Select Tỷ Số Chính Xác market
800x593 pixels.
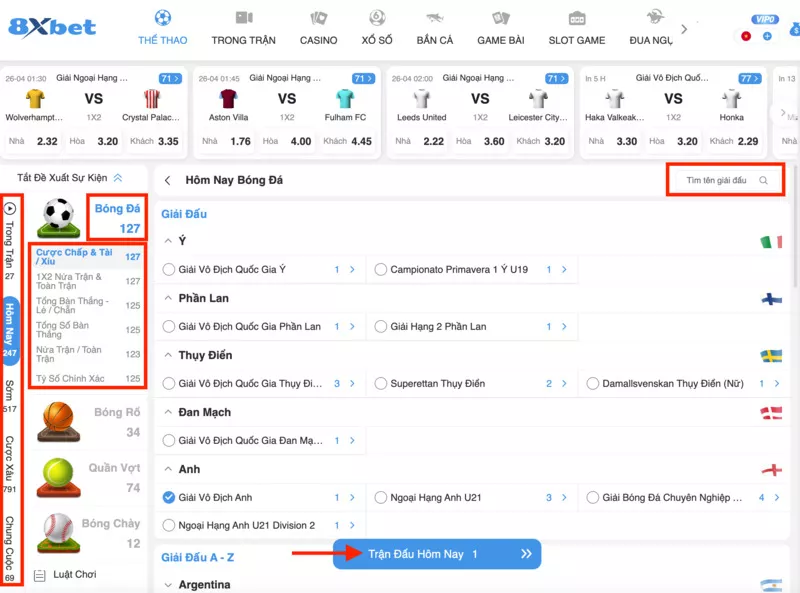pos(88,378)
